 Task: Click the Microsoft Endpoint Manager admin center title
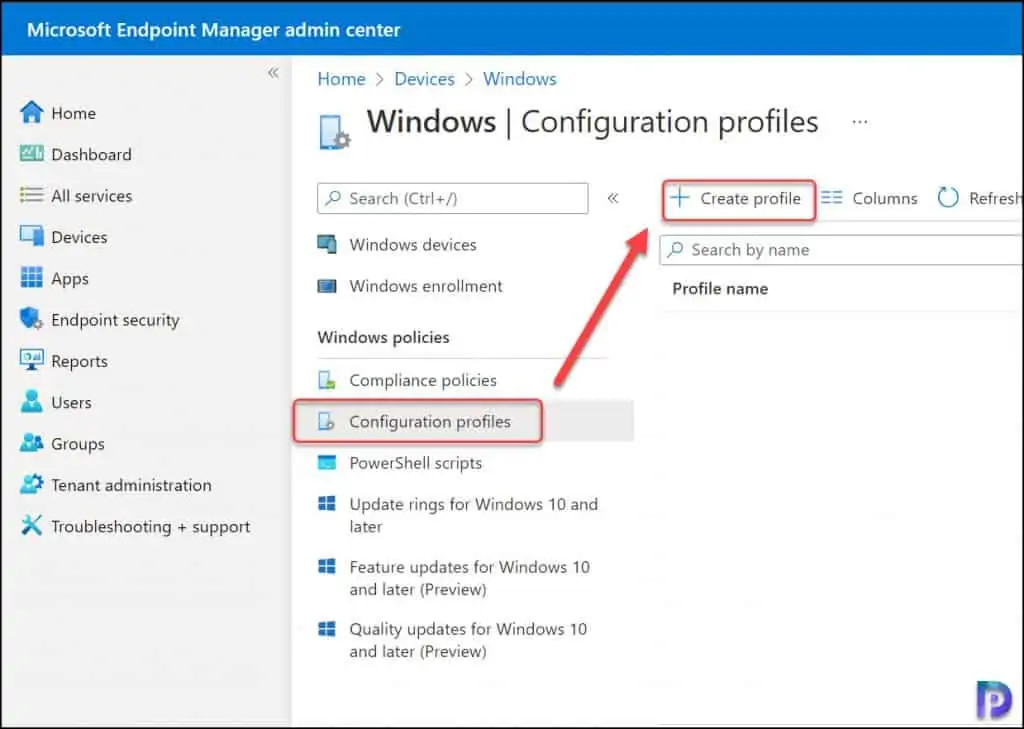(x=213, y=29)
